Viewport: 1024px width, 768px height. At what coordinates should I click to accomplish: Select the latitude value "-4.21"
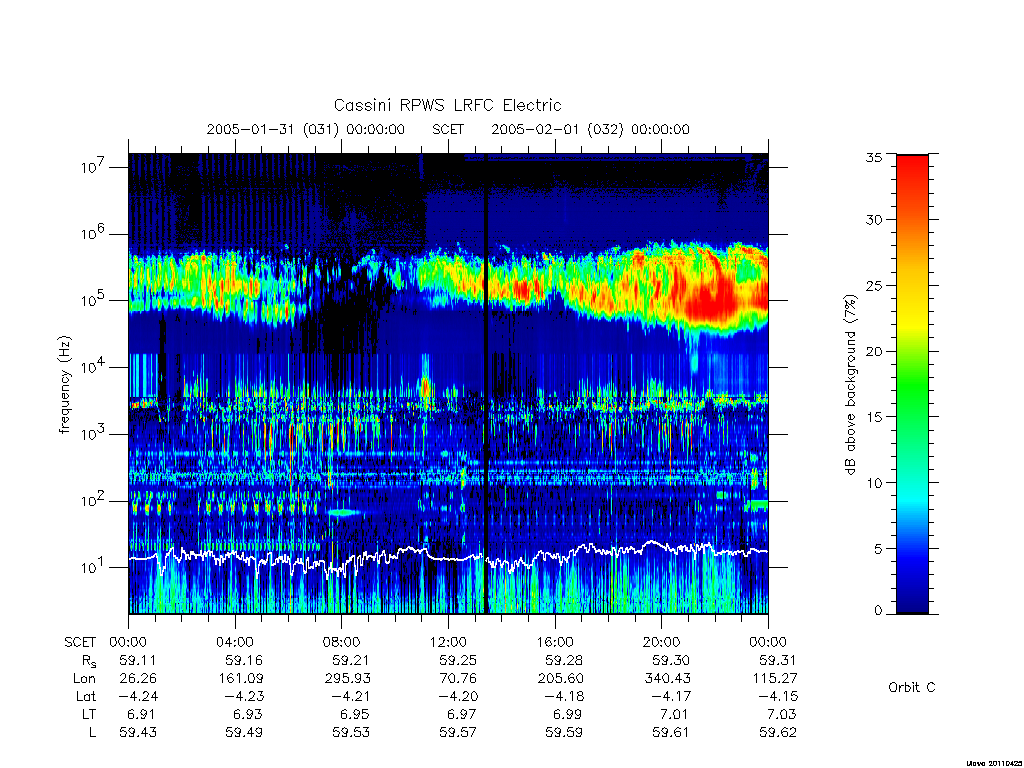[x=351, y=696]
